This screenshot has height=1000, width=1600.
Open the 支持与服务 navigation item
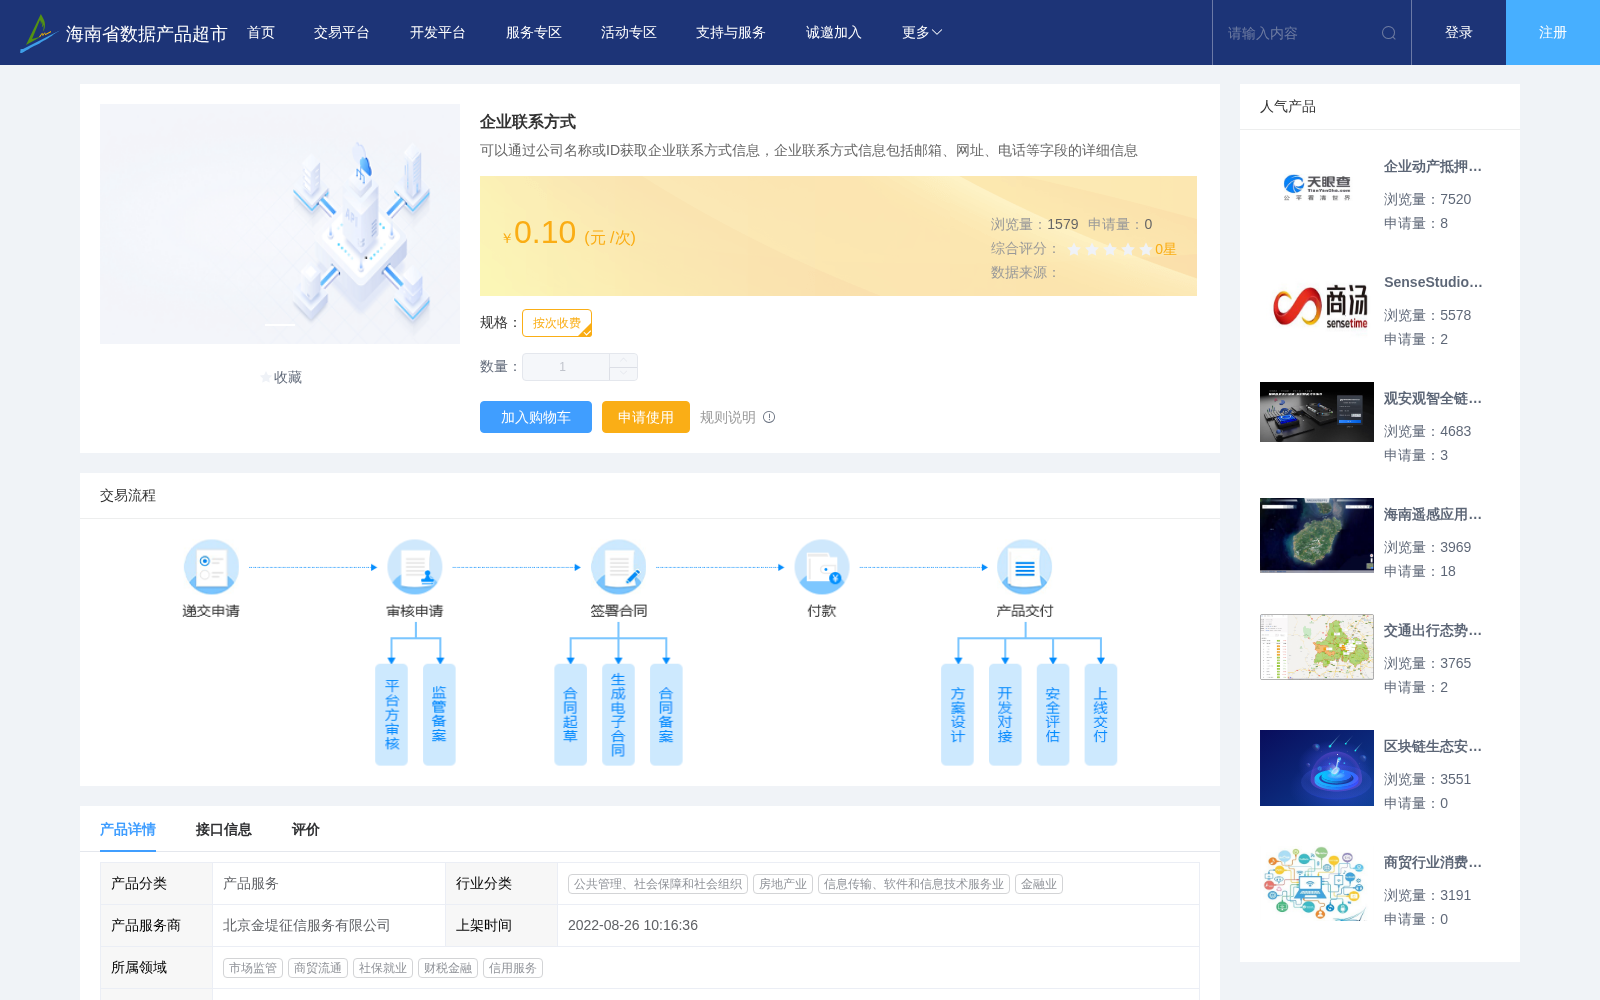point(731,33)
